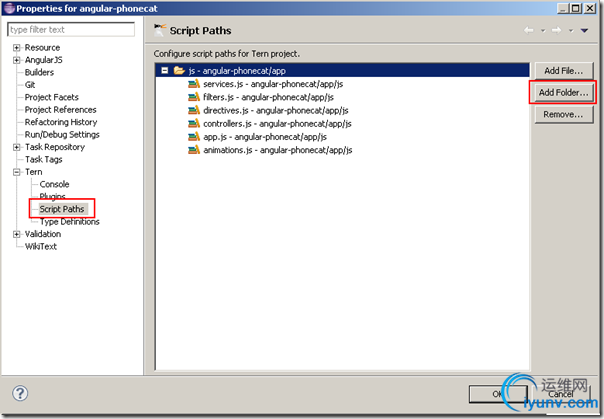Click the Remove button

pyautogui.click(x=564, y=114)
